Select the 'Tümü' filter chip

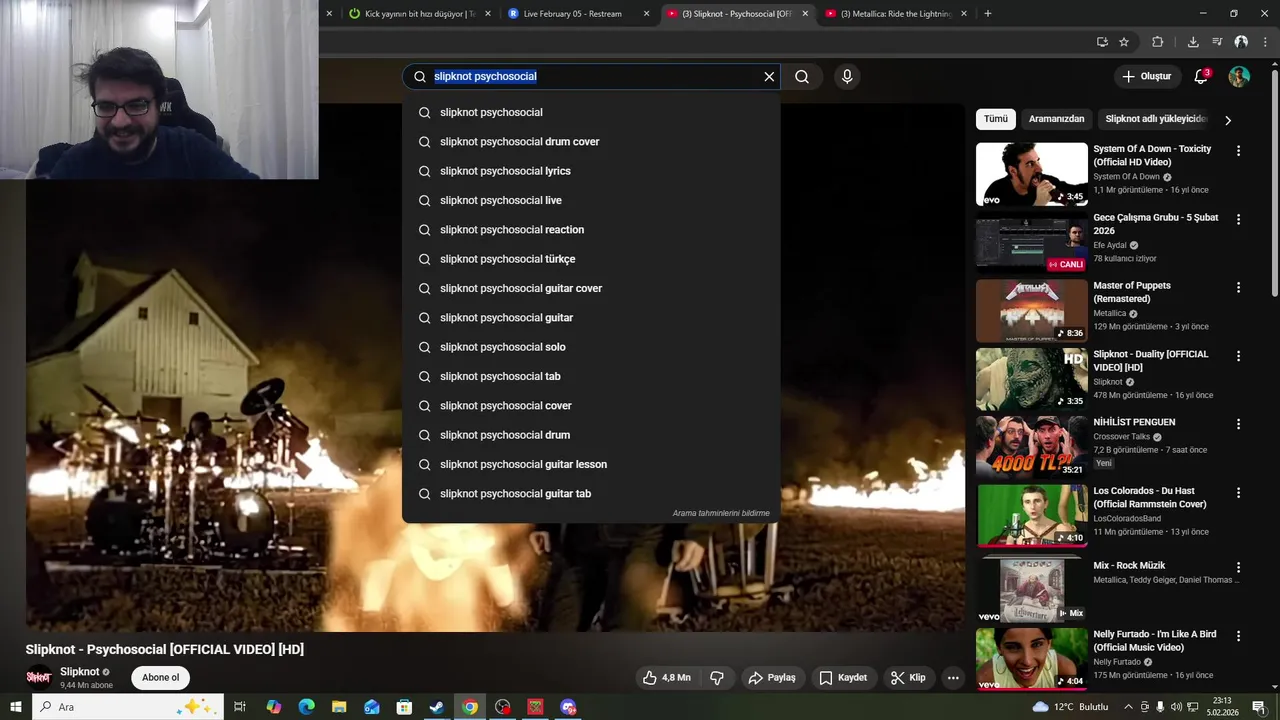(x=996, y=119)
